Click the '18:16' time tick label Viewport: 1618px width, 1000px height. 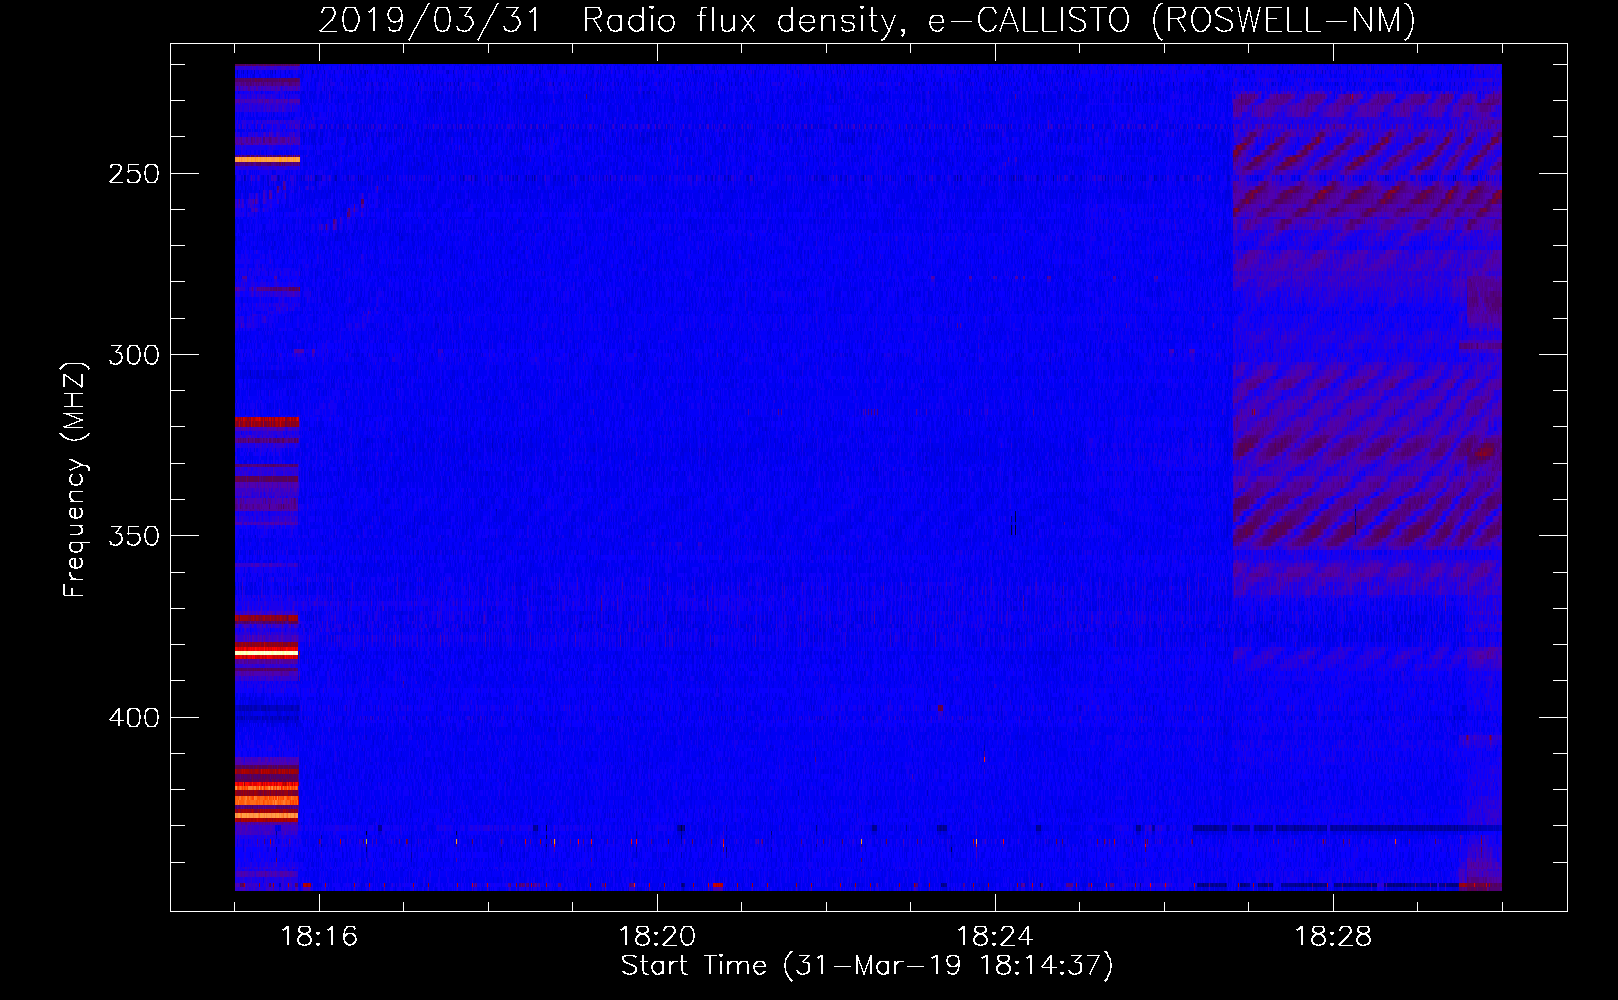319,937
